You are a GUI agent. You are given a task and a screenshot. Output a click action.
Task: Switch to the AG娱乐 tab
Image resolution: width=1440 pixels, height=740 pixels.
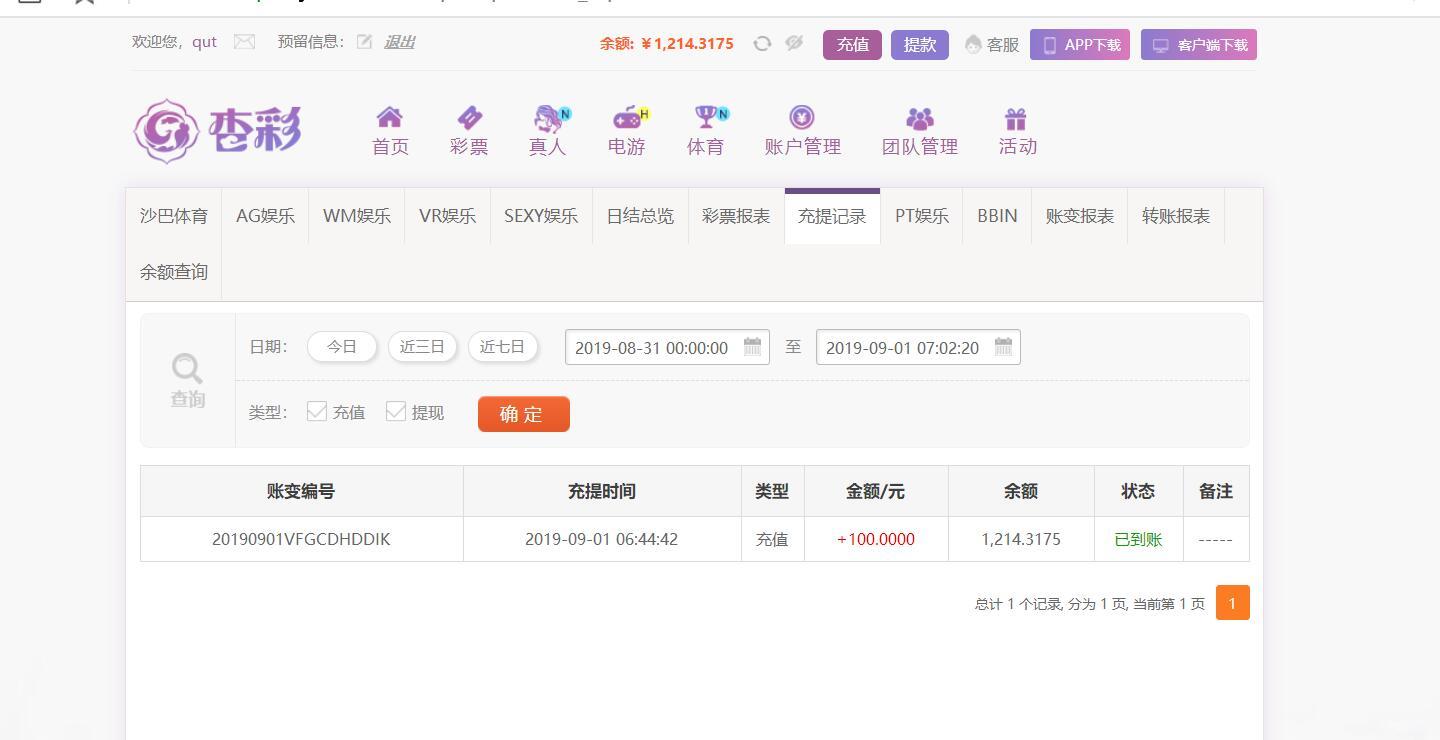(265, 216)
